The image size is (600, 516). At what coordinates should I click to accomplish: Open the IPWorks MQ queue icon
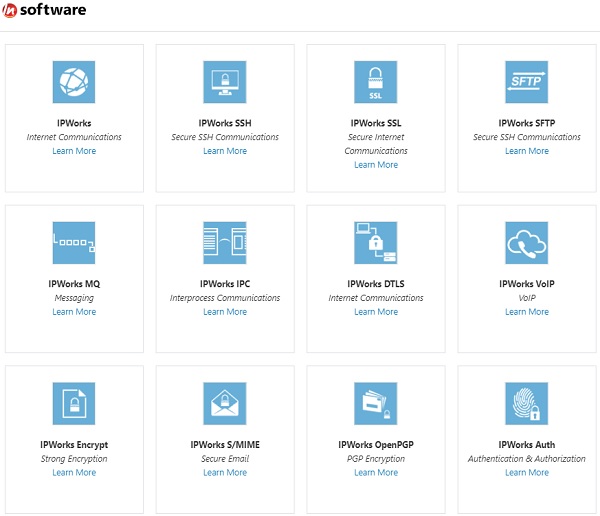74,243
